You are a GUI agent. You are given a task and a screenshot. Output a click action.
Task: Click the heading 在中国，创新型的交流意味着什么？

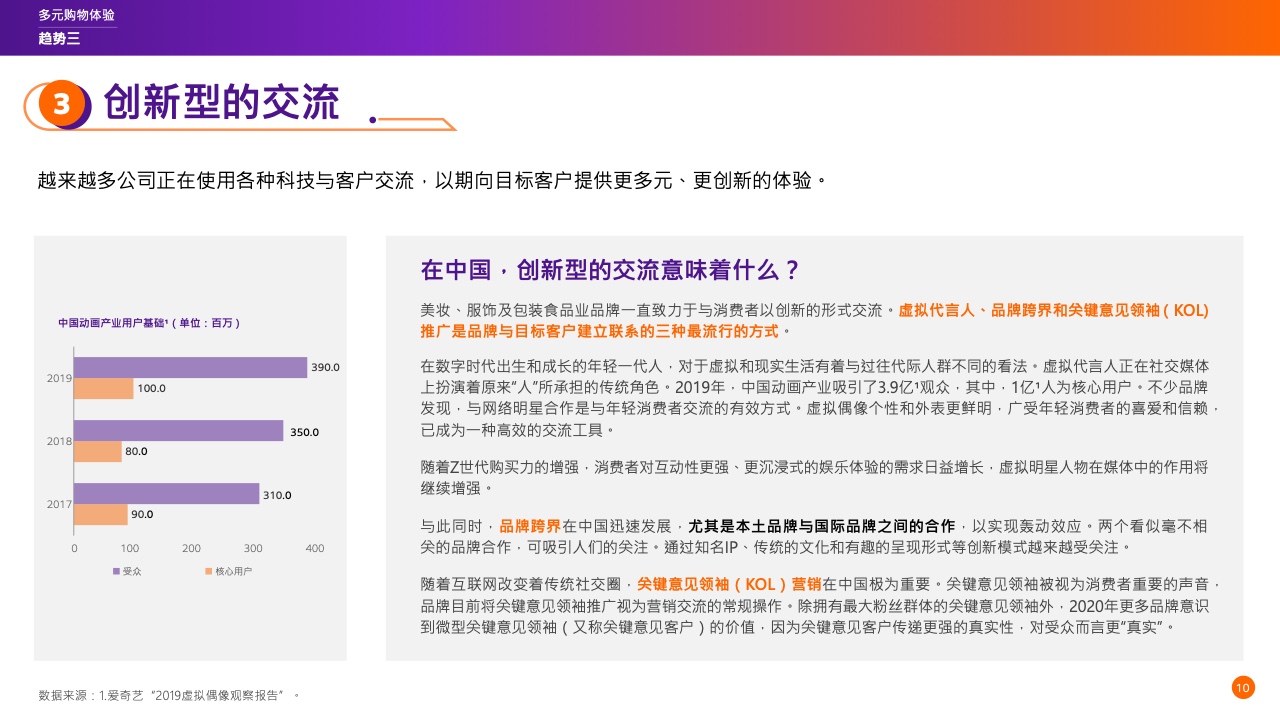610,270
